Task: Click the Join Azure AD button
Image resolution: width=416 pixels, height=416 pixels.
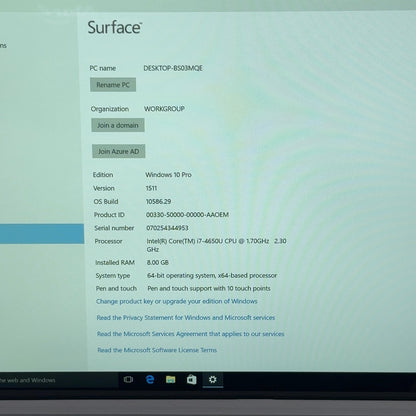Action: click(119, 151)
